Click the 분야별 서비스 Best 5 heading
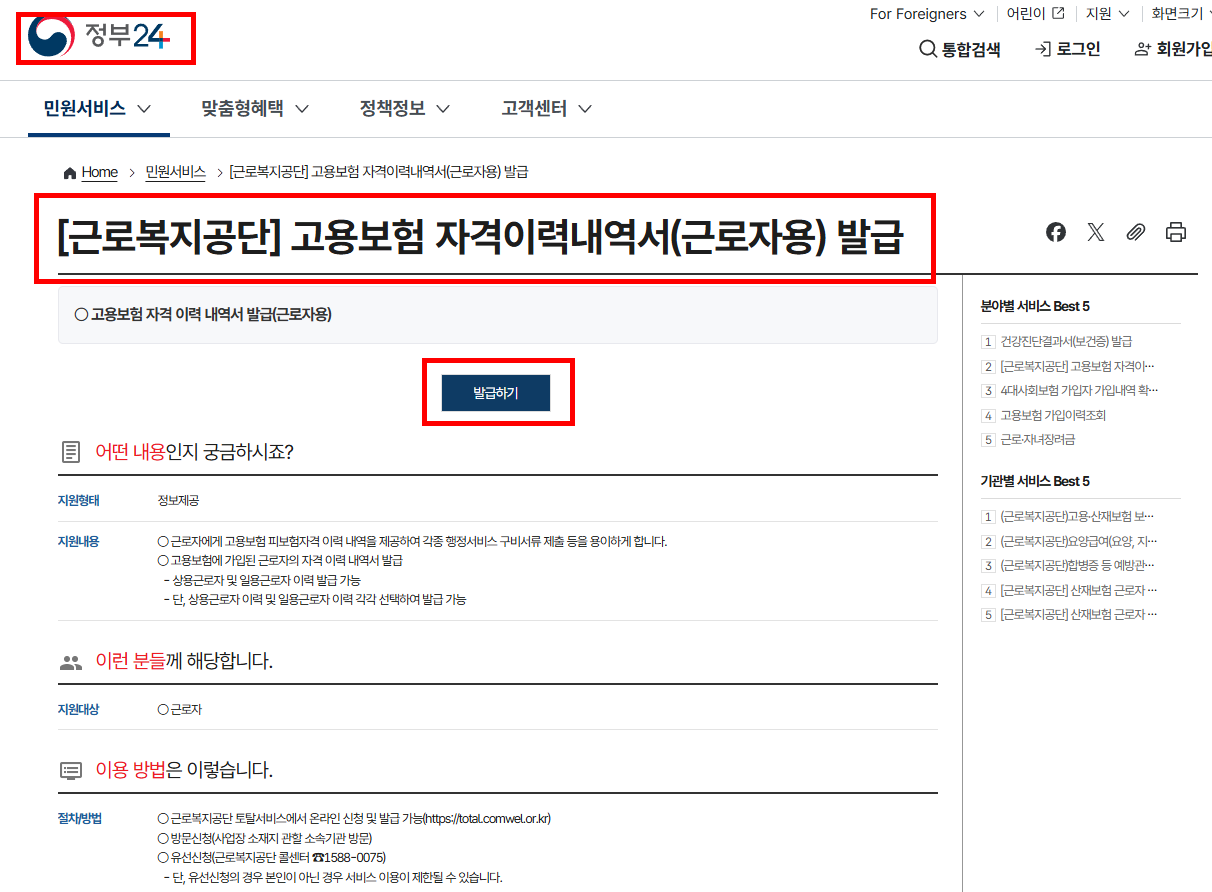Screen dimensions: 1212x892 [x=1035, y=306]
